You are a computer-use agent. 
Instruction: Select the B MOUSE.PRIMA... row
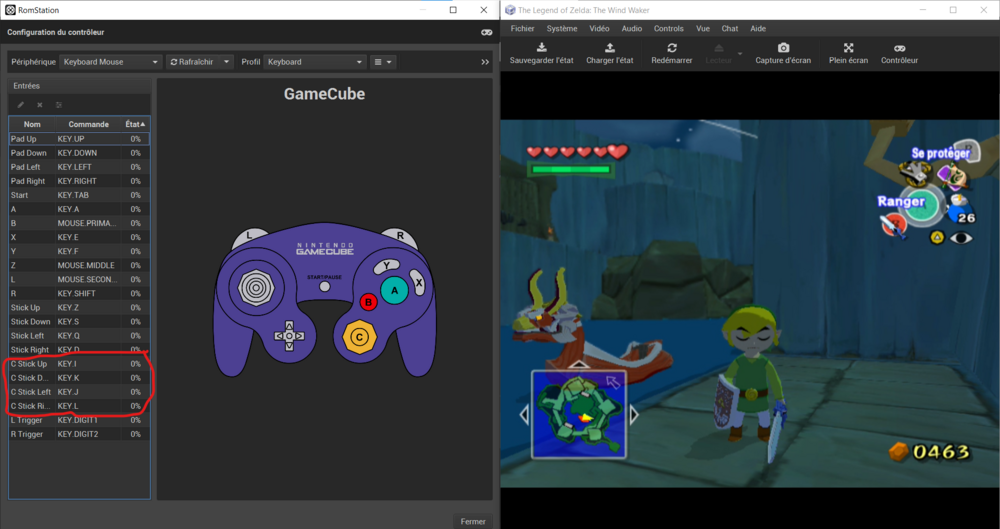(x=79, y=223)
